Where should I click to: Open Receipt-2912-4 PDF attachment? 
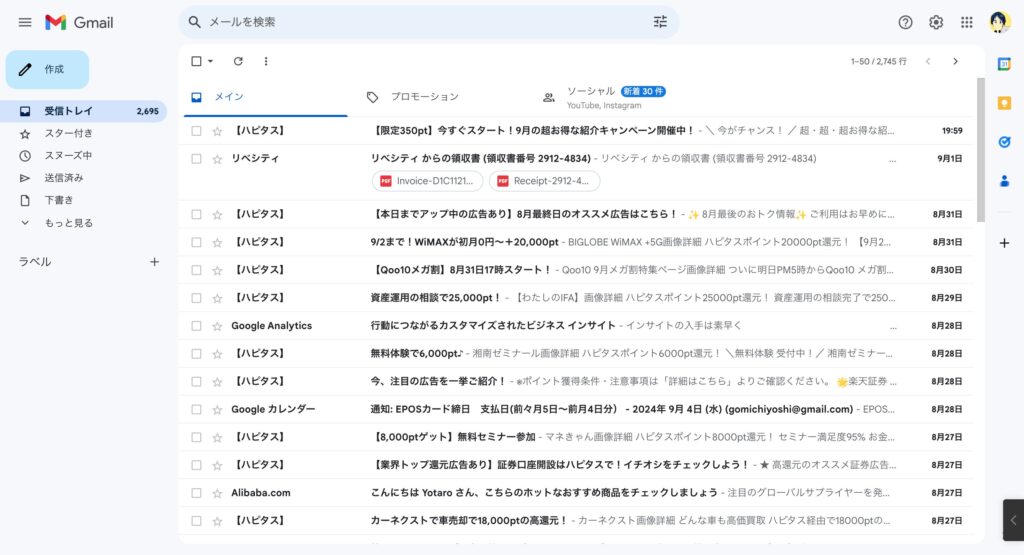544,181
